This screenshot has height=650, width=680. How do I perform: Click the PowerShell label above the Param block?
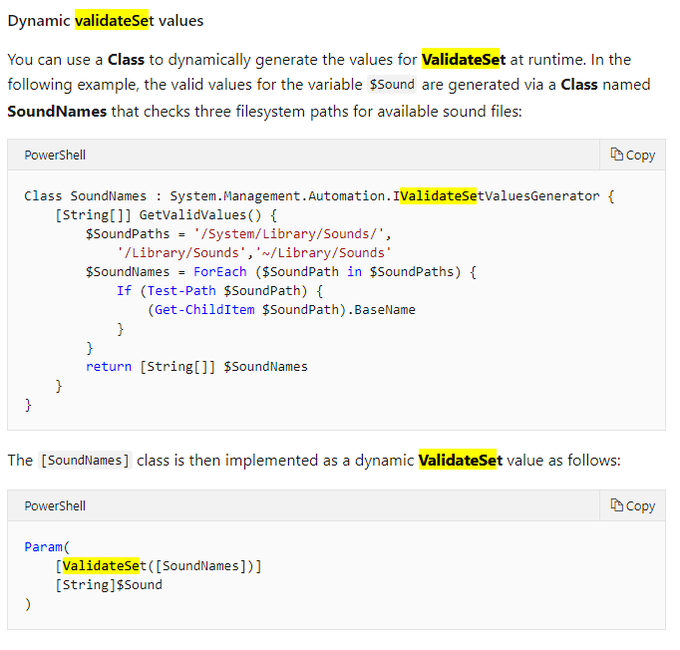55,506
